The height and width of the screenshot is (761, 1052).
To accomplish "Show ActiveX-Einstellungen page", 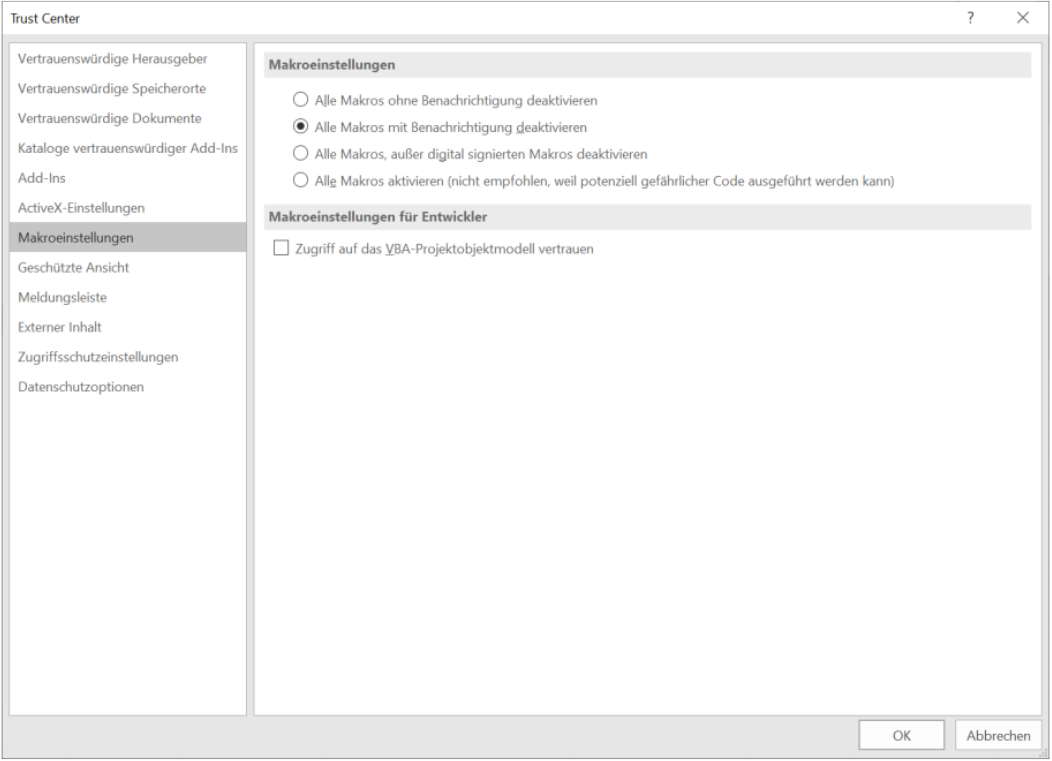I will point(81,208).
